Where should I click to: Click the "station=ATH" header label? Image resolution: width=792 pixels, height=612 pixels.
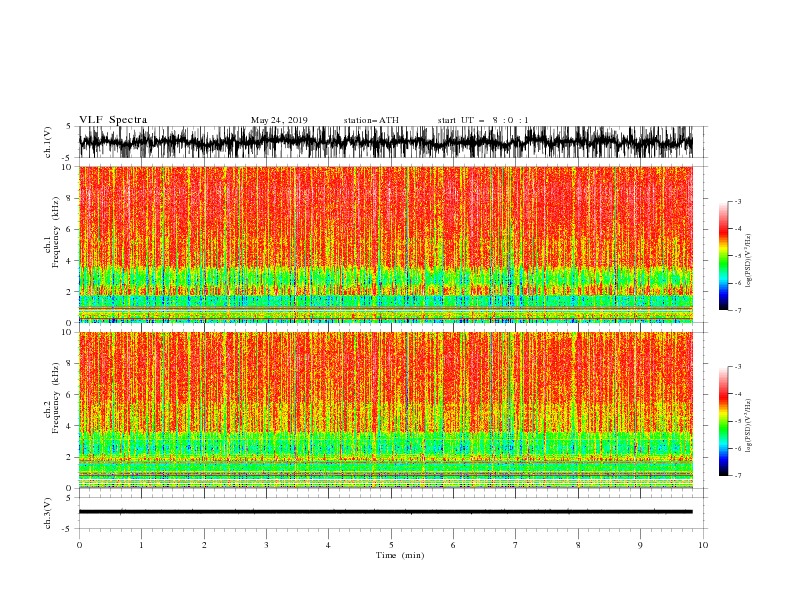point(371,120)
